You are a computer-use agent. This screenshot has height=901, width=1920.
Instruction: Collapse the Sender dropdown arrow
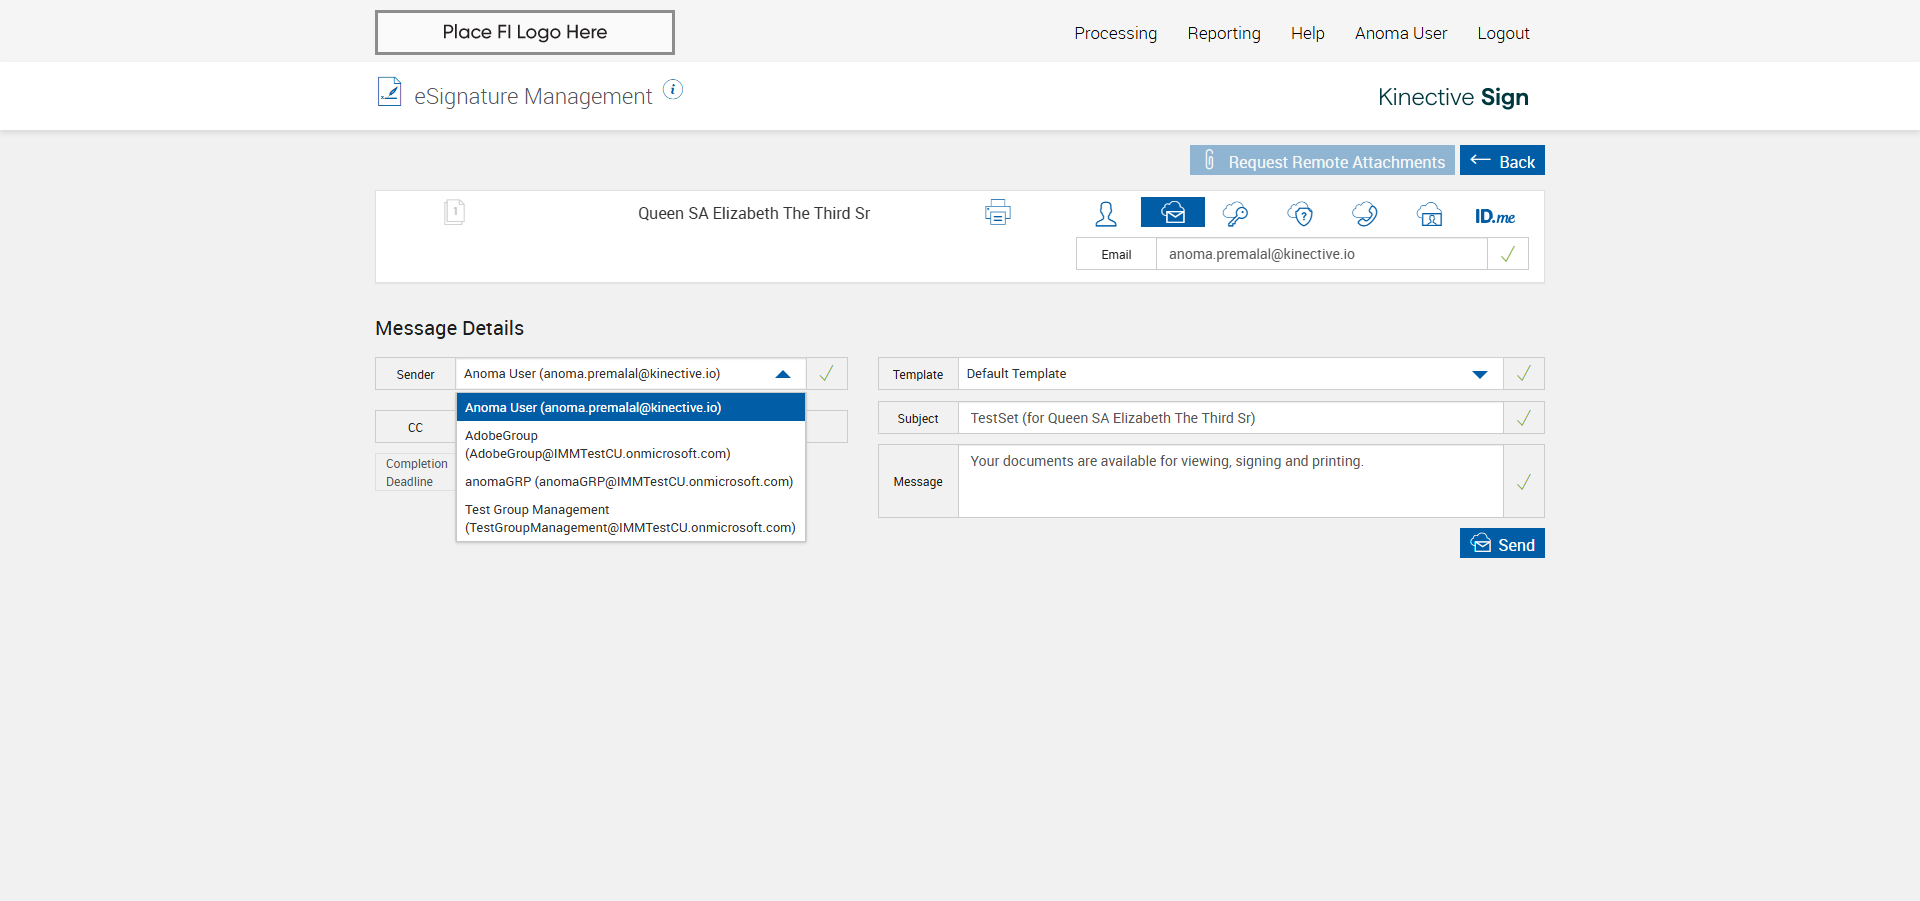point(783,374)
